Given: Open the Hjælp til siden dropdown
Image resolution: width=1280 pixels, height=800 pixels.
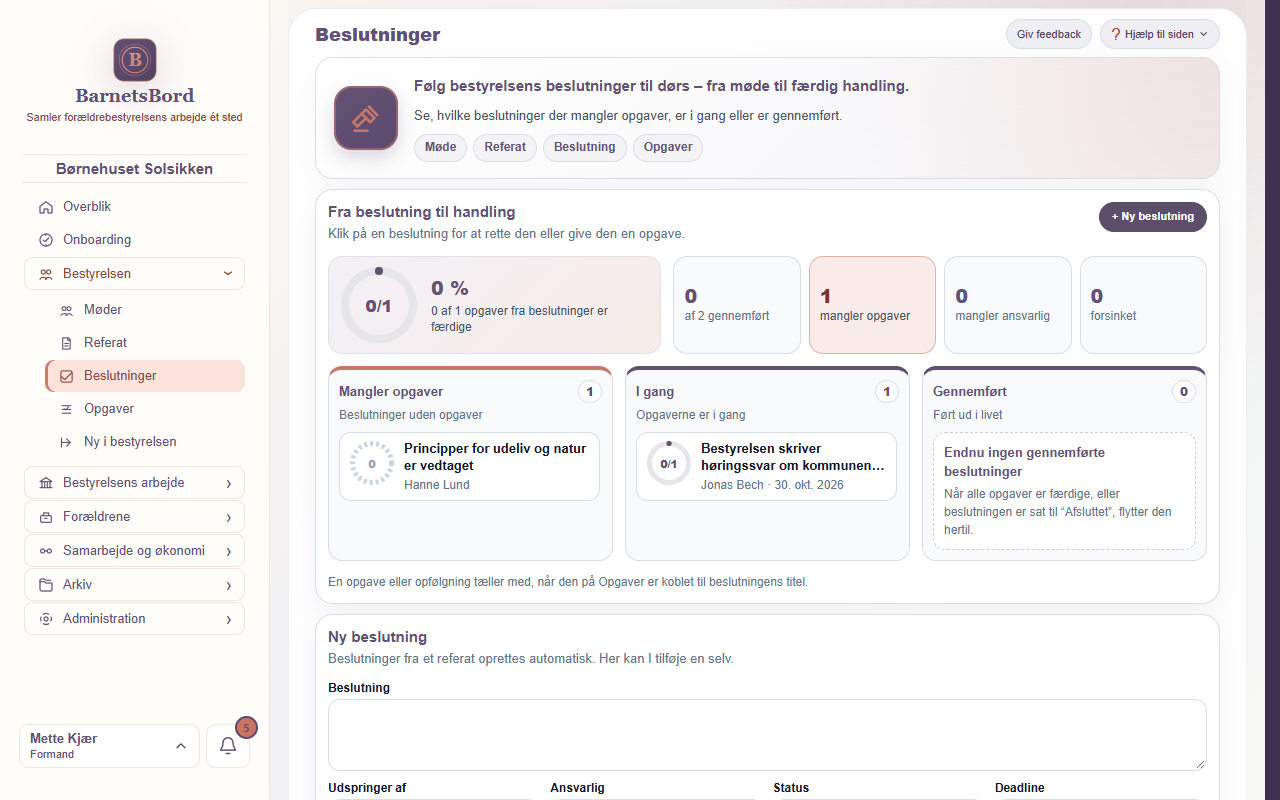Looking at the screenshot, I should 1160,34.
